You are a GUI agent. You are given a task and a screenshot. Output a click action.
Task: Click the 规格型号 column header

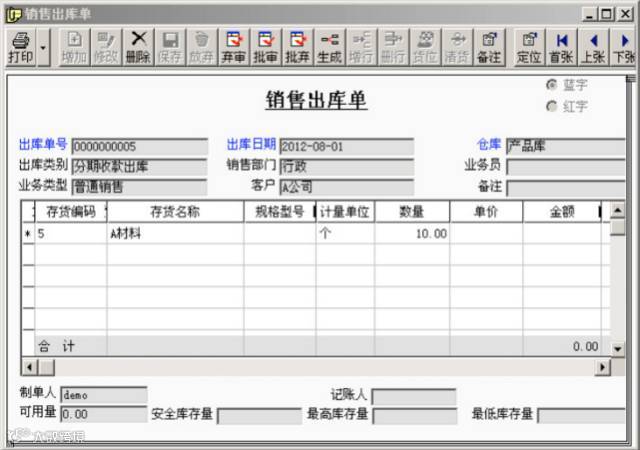[x=280, y=212]
